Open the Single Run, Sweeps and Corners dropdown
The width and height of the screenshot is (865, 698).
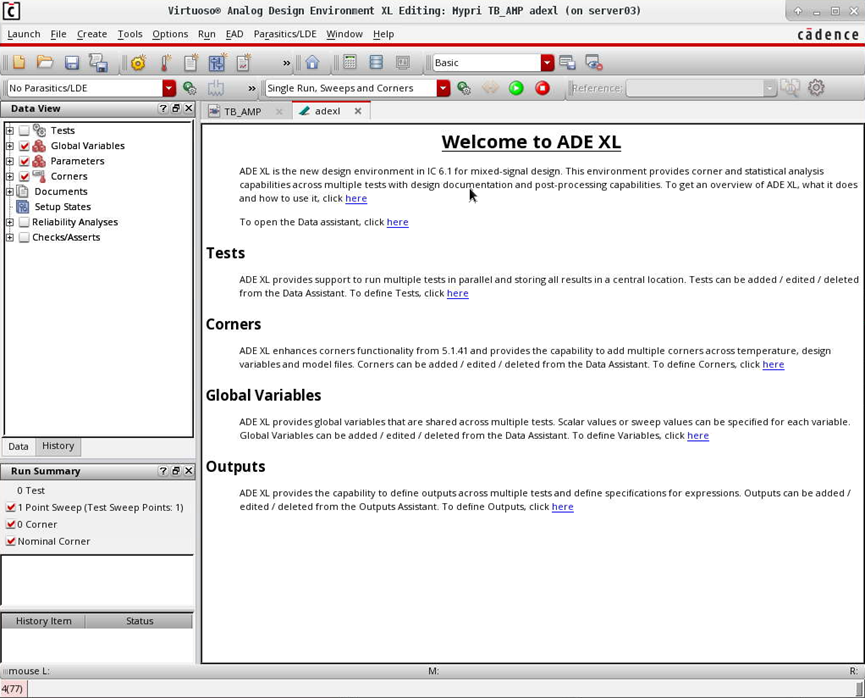click(x=443, y=88)
